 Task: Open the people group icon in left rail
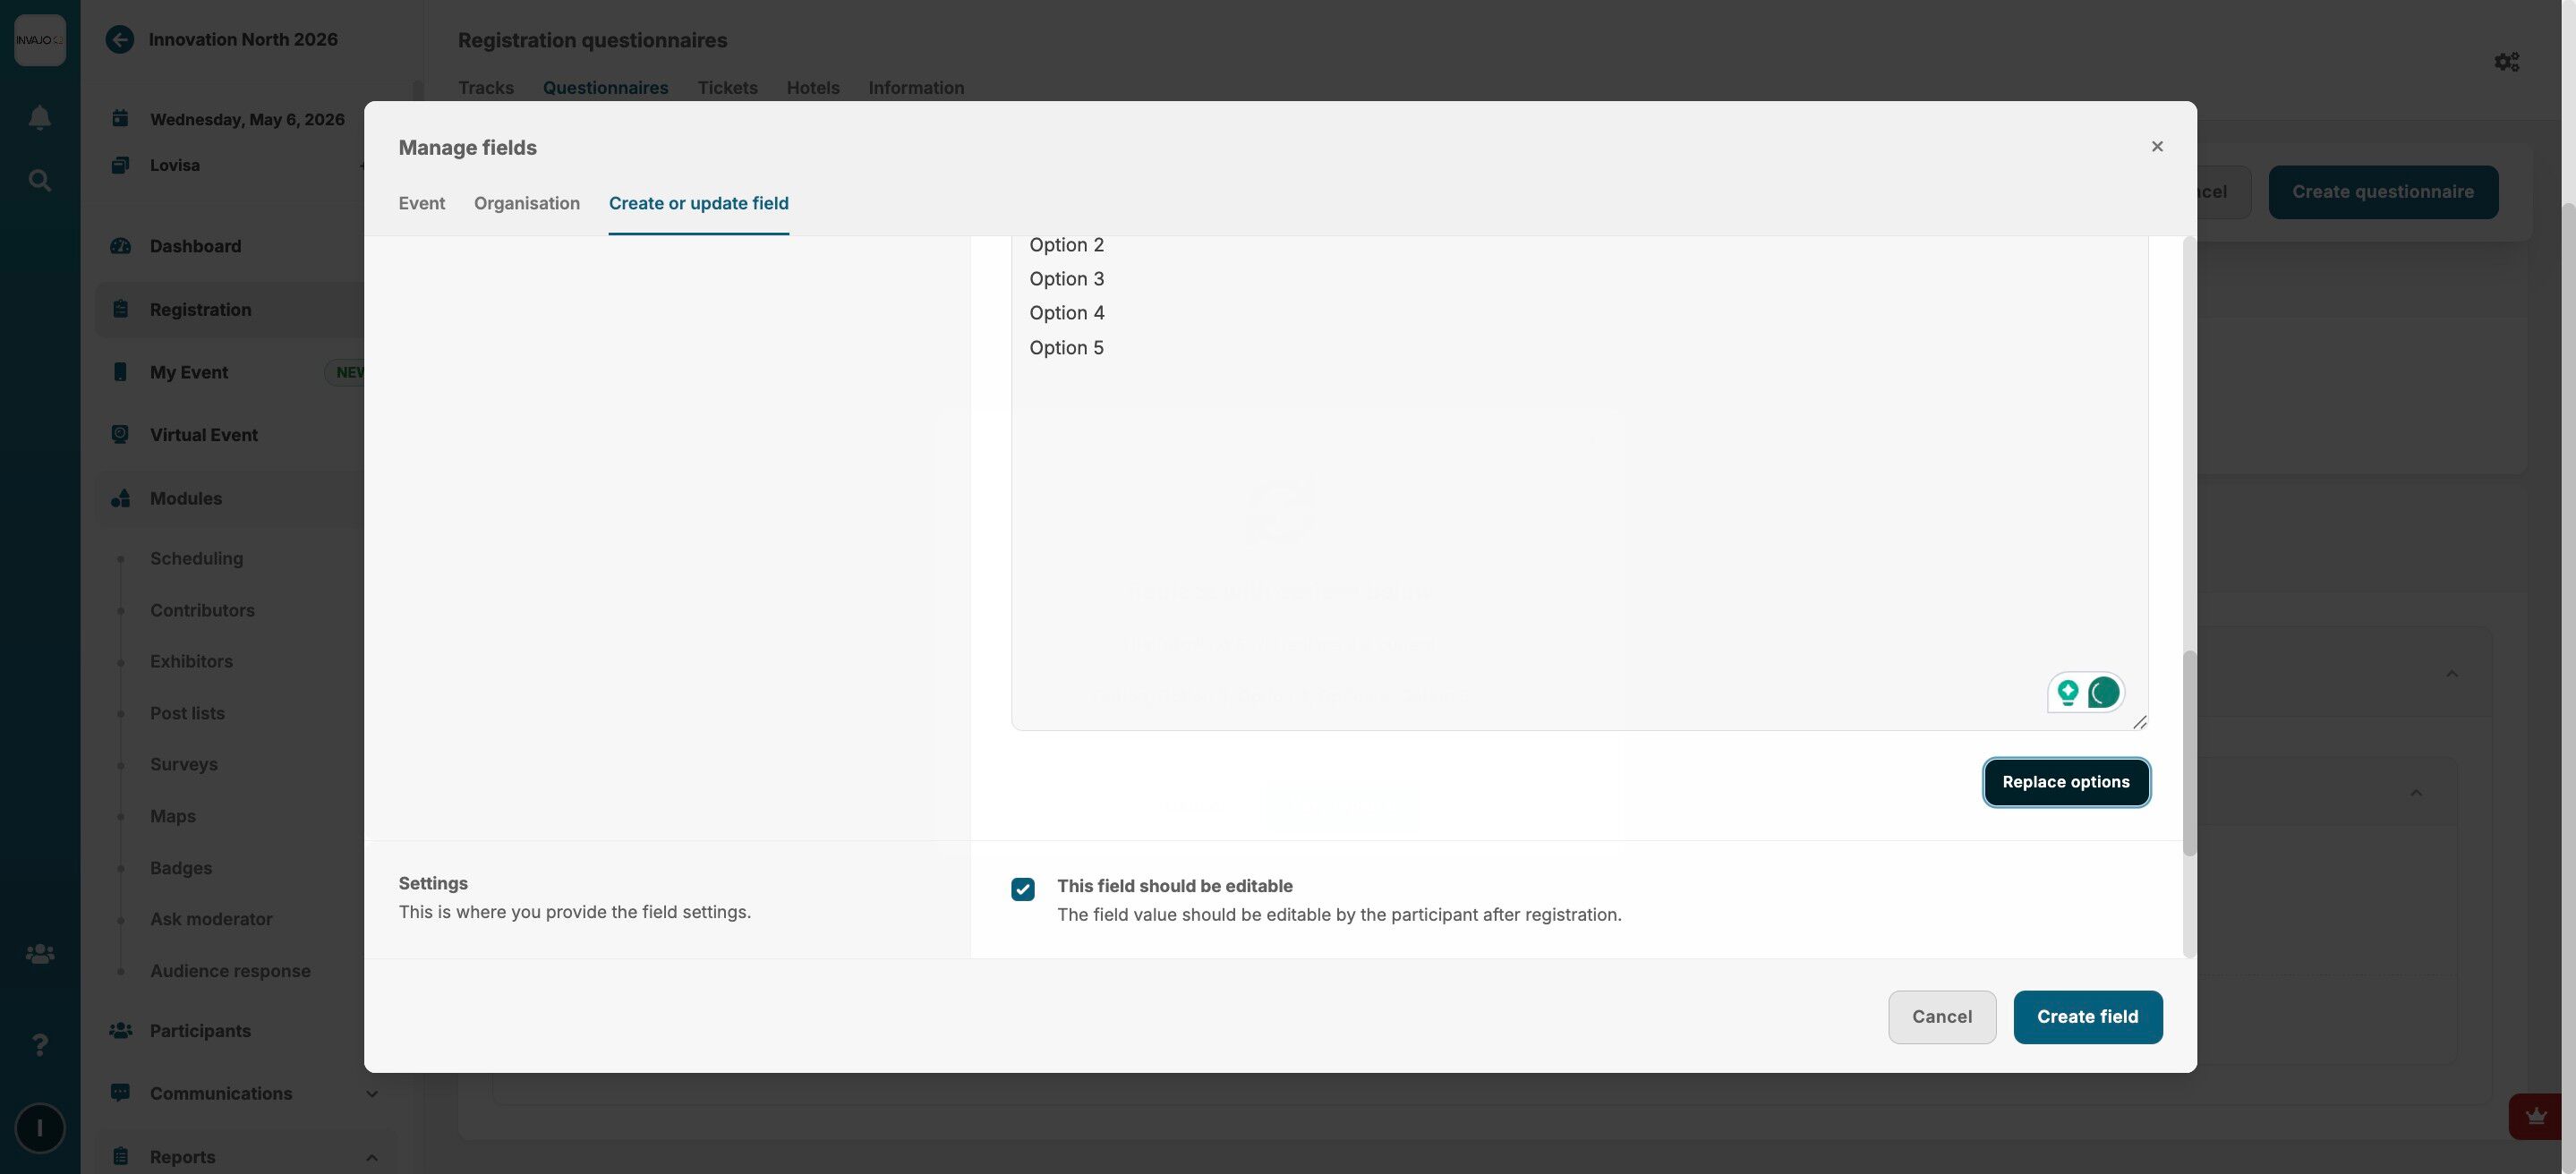[x=39, y=954]
